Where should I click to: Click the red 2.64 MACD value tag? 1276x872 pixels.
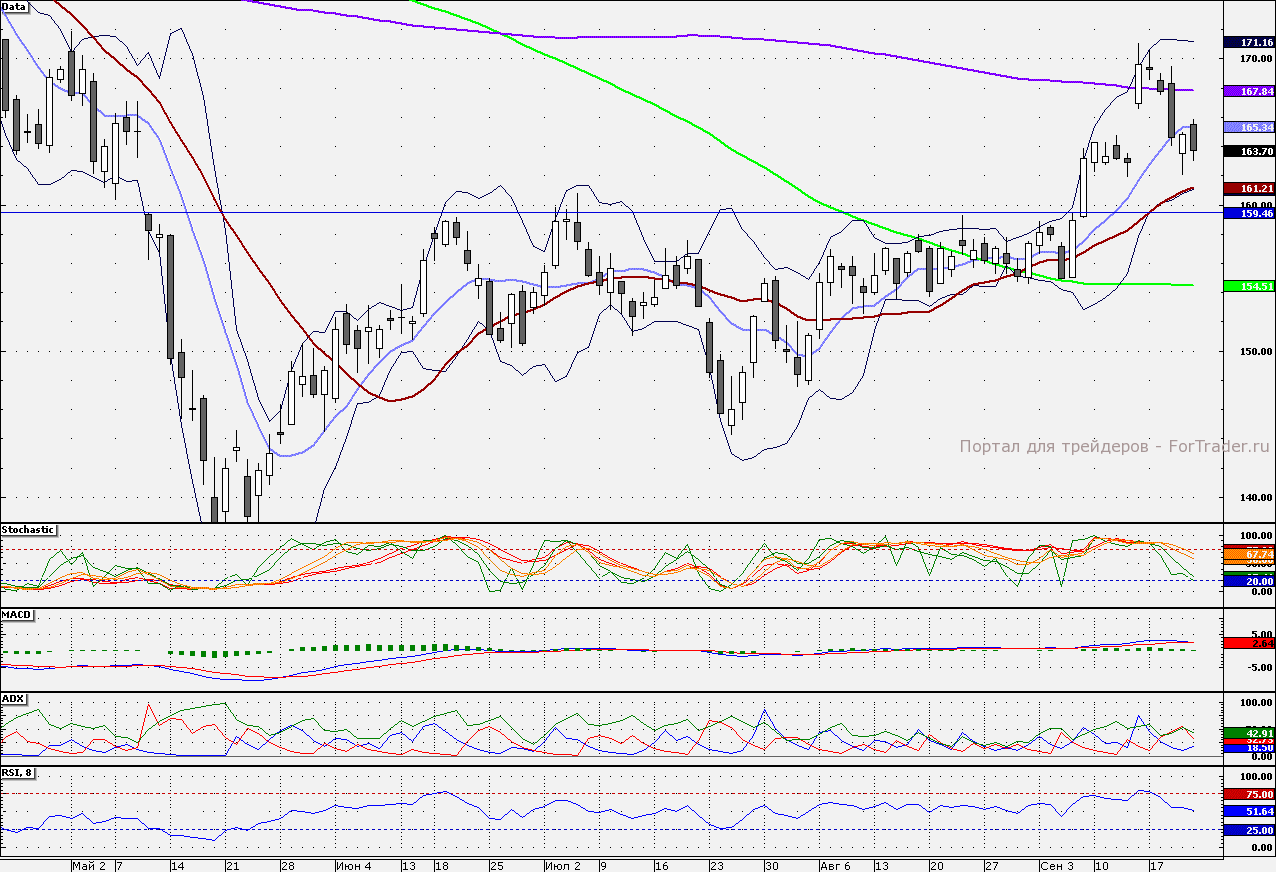pos(1249,643)
